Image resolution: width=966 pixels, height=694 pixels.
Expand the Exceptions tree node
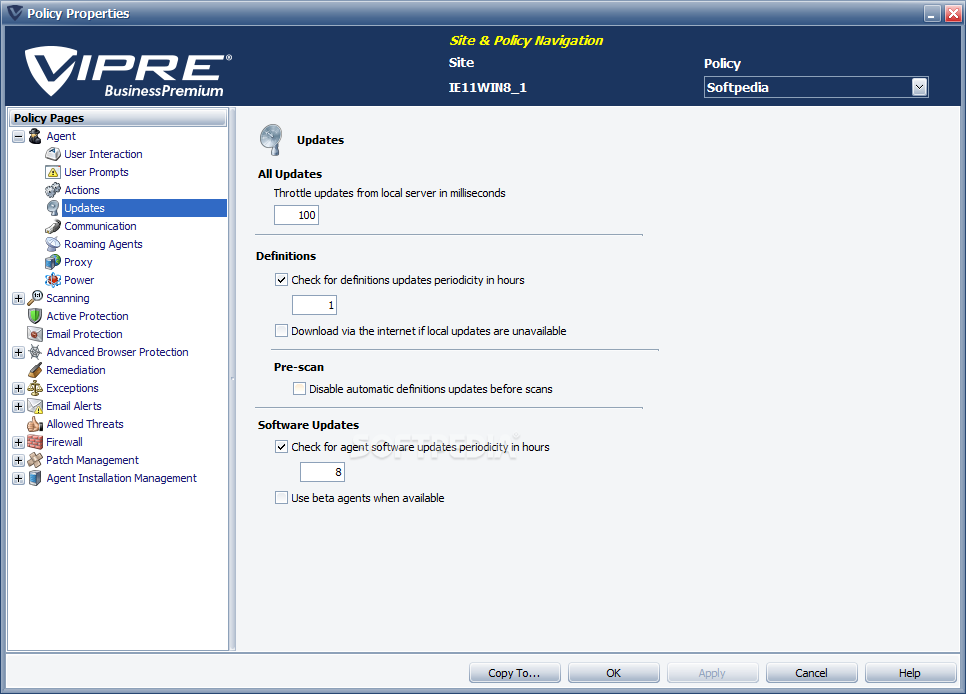click(x=18, y=388)
